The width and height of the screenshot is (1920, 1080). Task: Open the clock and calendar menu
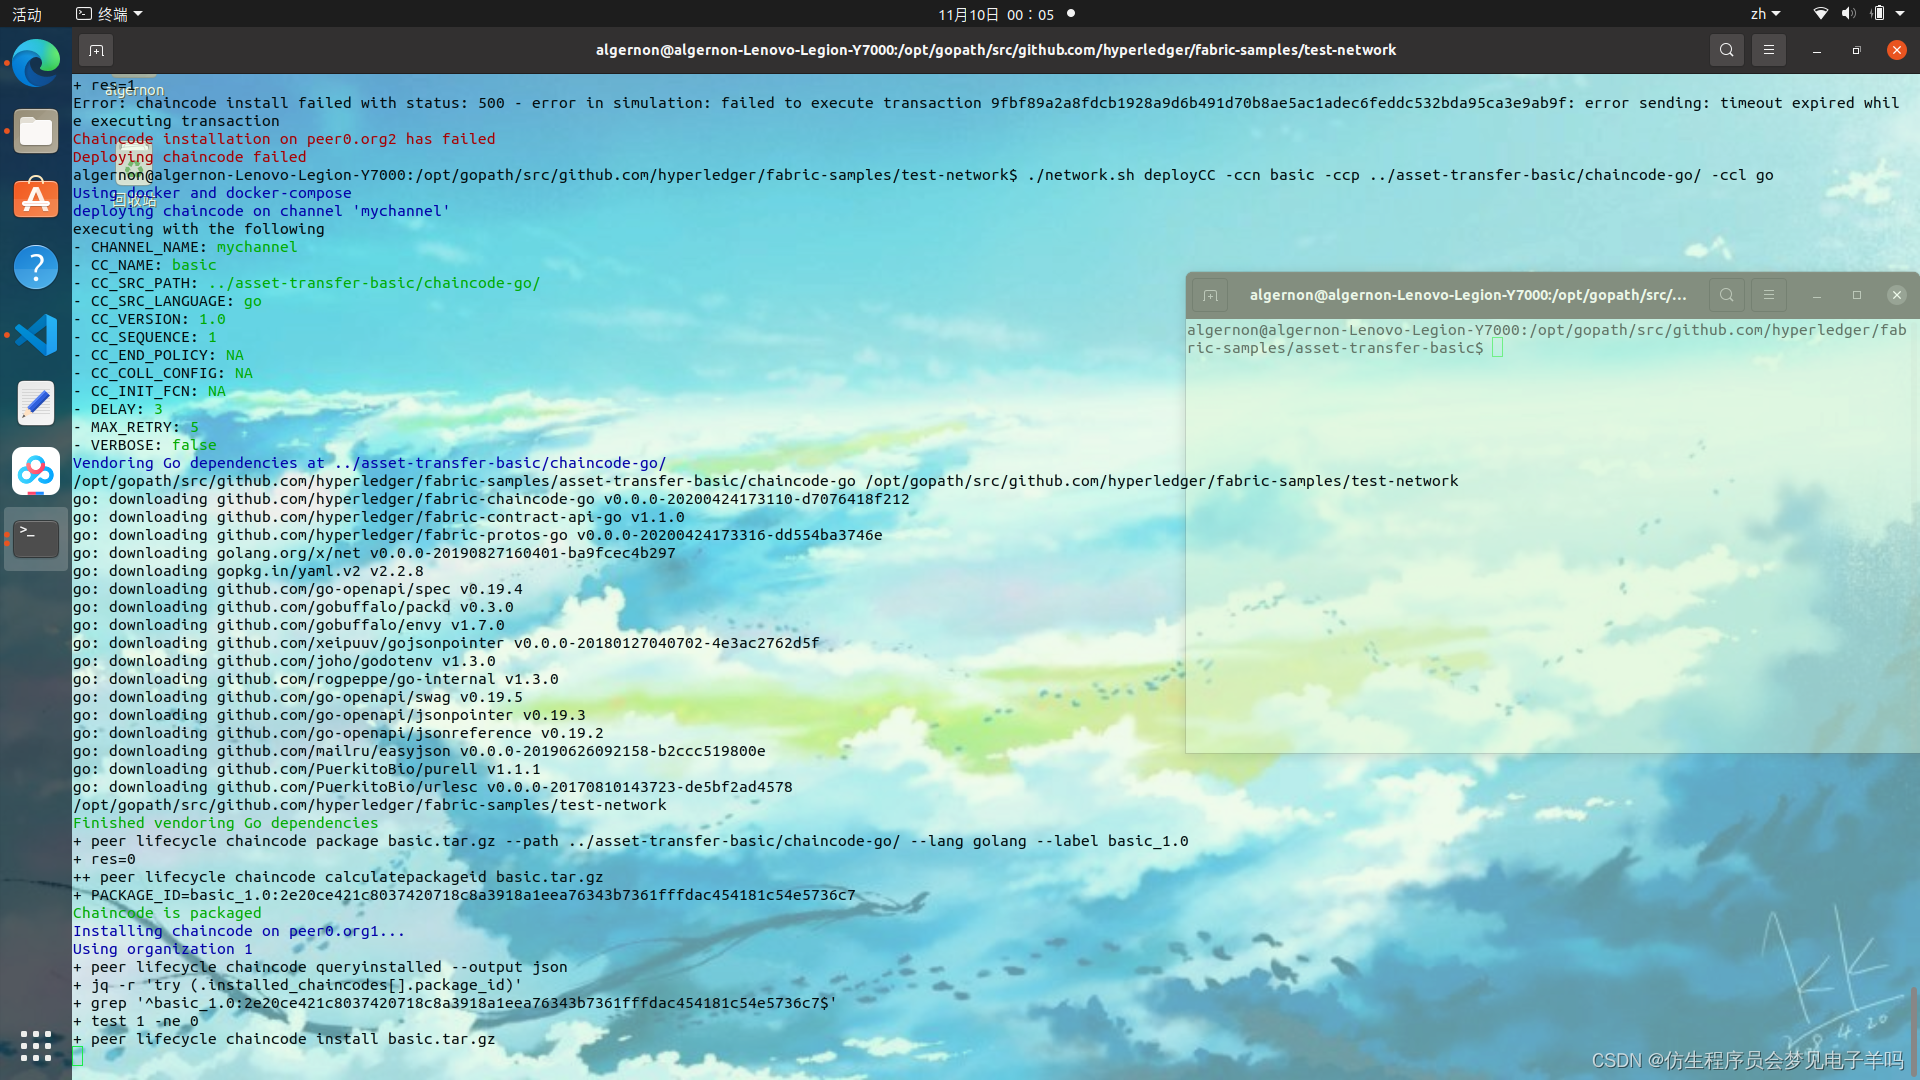click(x=995, y=14)
